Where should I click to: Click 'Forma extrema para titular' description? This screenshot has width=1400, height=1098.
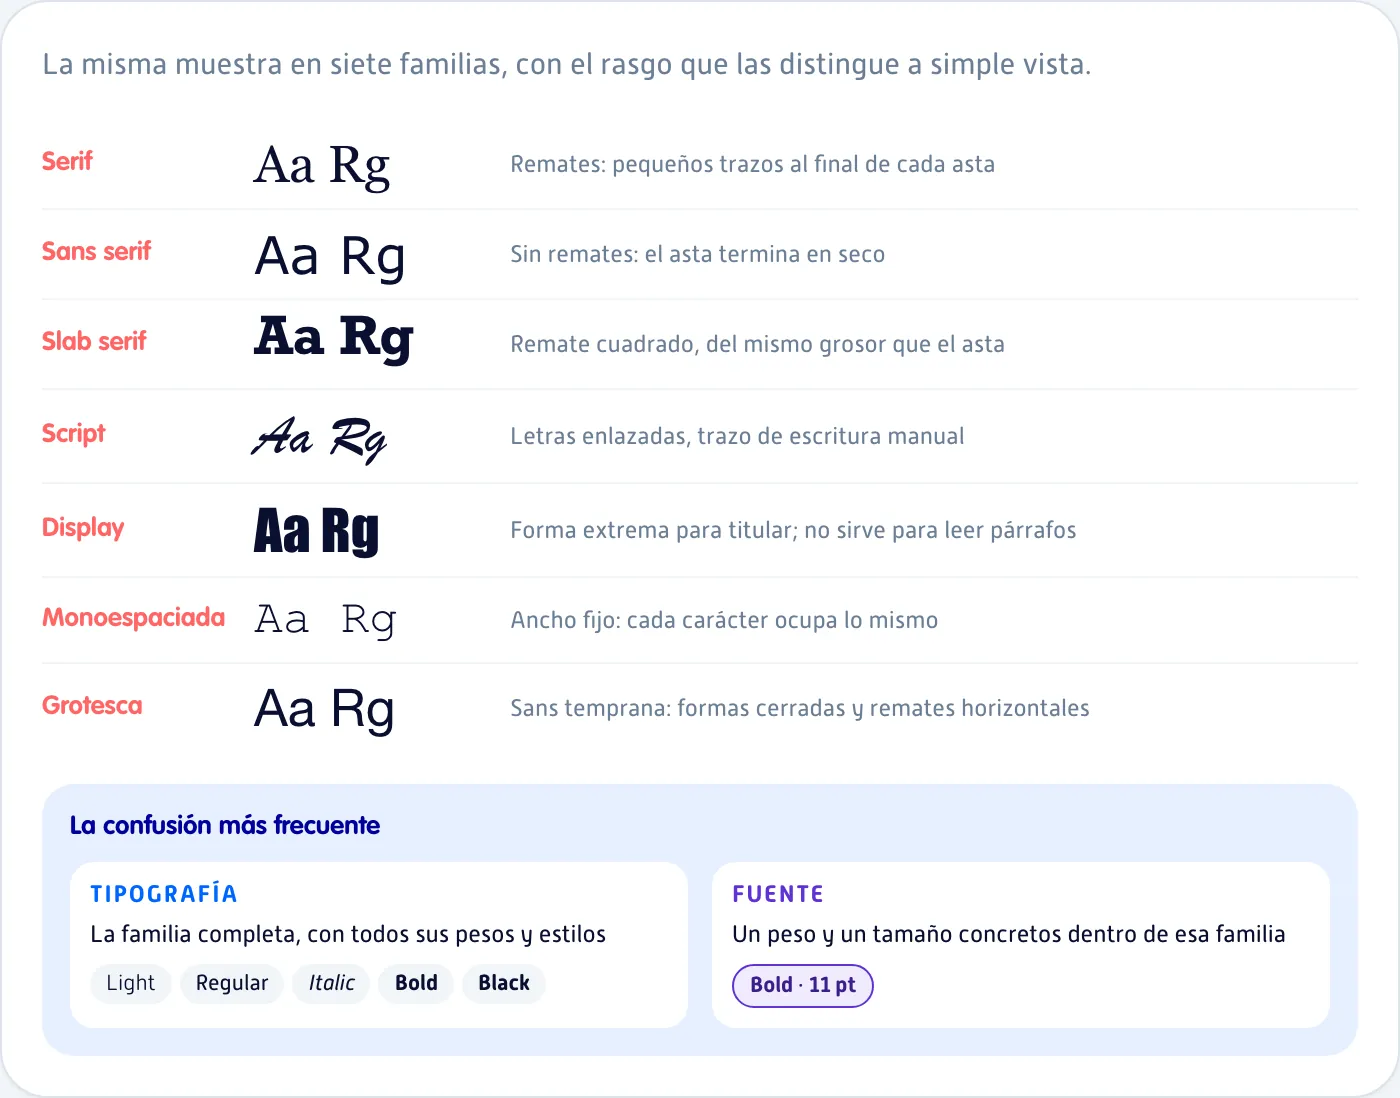pos(794,530)
